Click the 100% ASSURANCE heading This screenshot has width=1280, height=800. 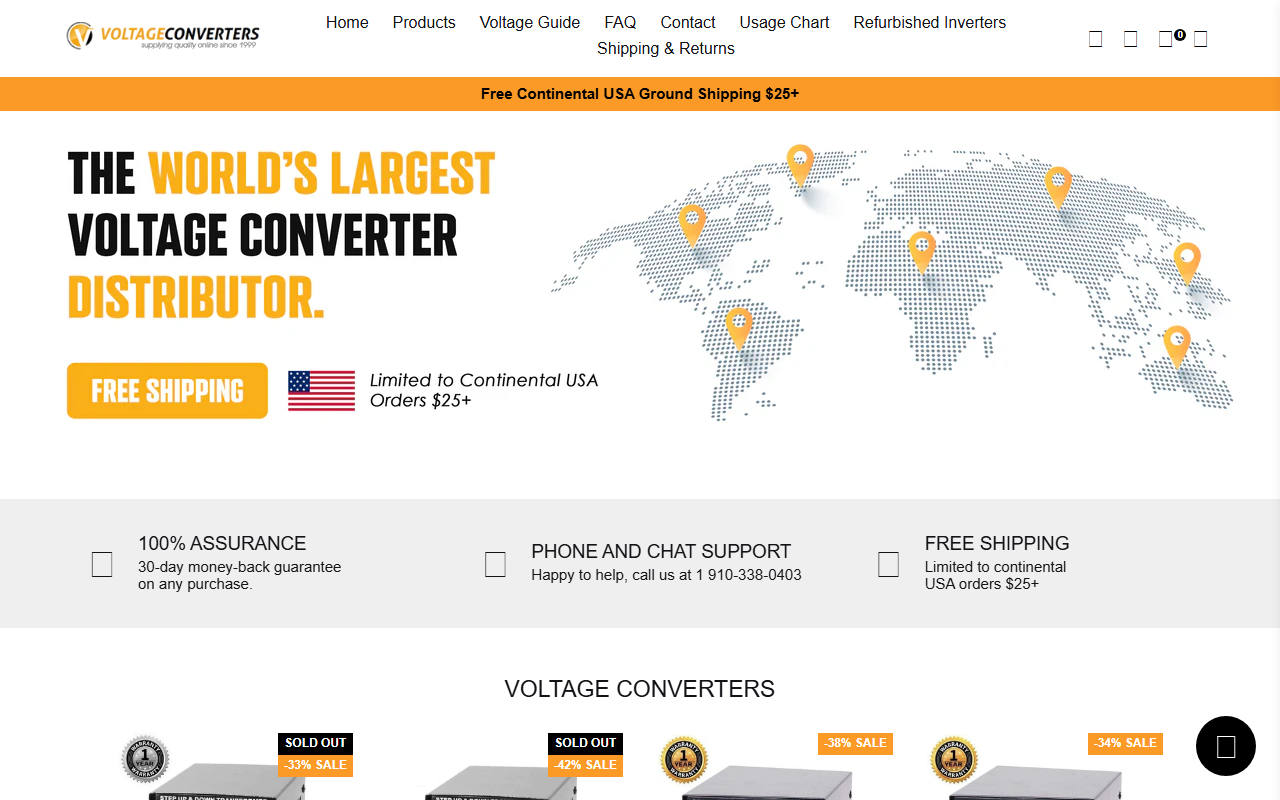pyautogui.click(x=222, y=543)
